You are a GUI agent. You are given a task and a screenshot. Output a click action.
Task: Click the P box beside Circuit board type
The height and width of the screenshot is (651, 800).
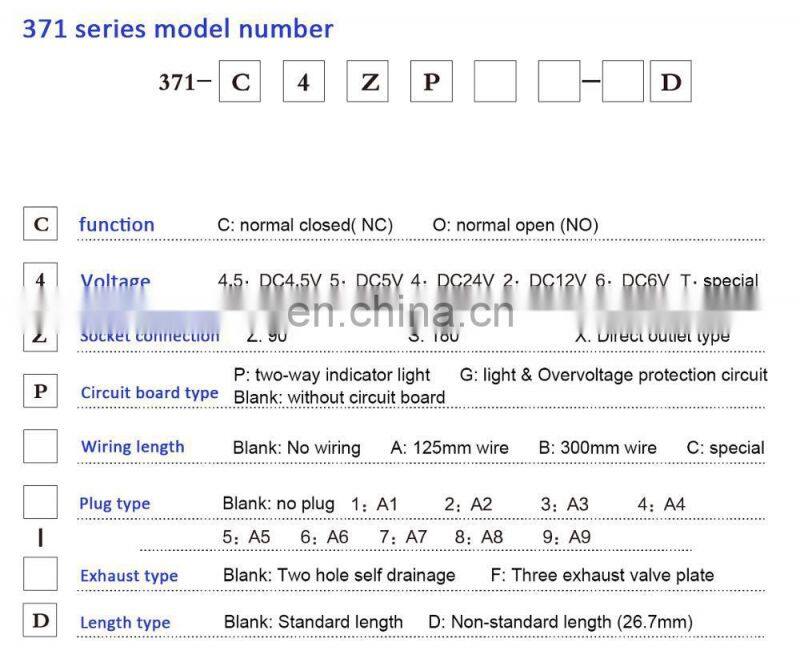click(x=40, y=391)
